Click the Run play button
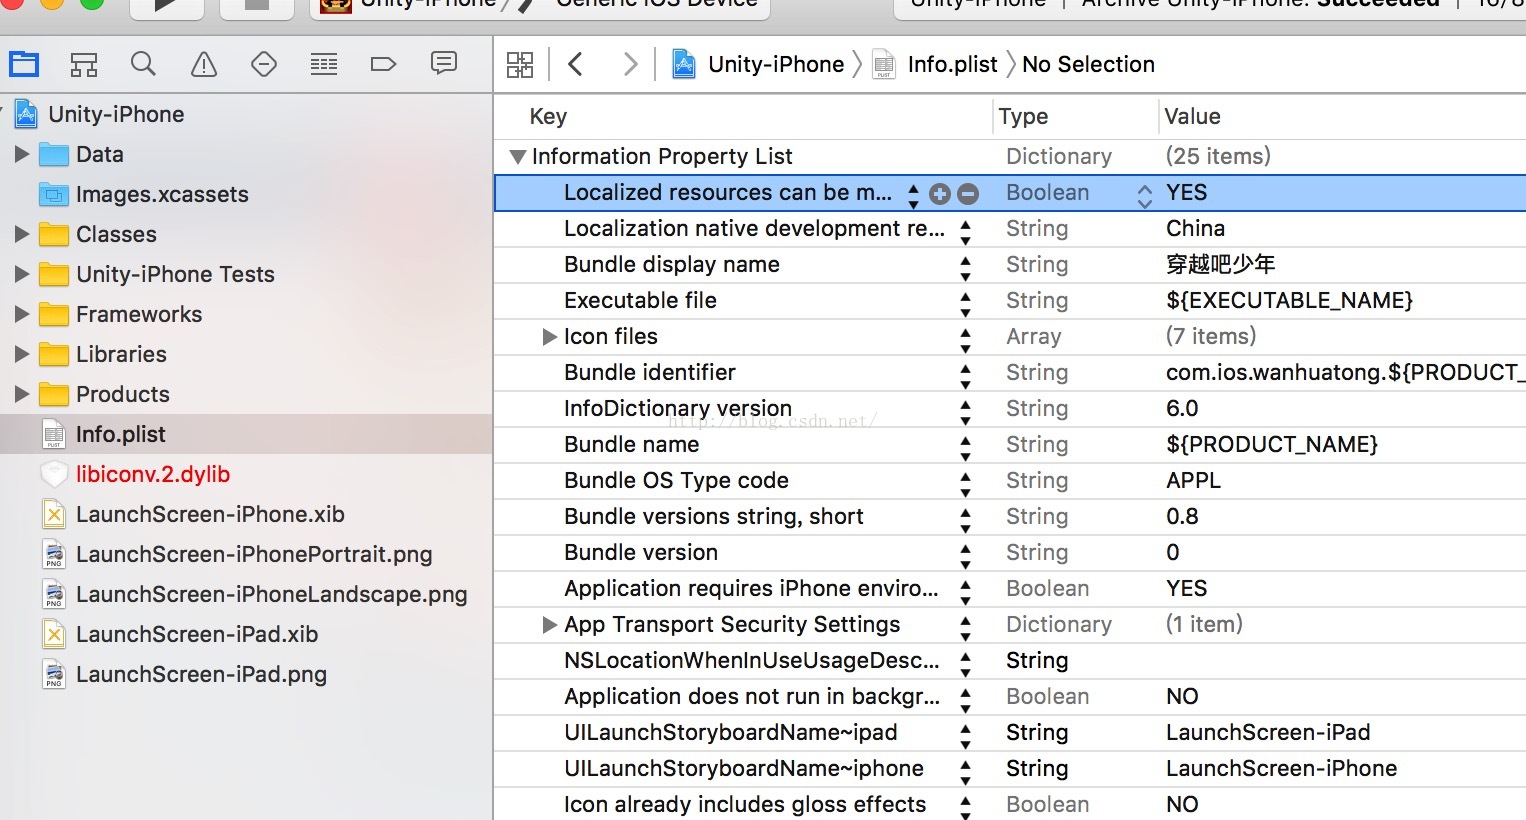The height and width of the screenshot is (820, 1526). point(166,6)
